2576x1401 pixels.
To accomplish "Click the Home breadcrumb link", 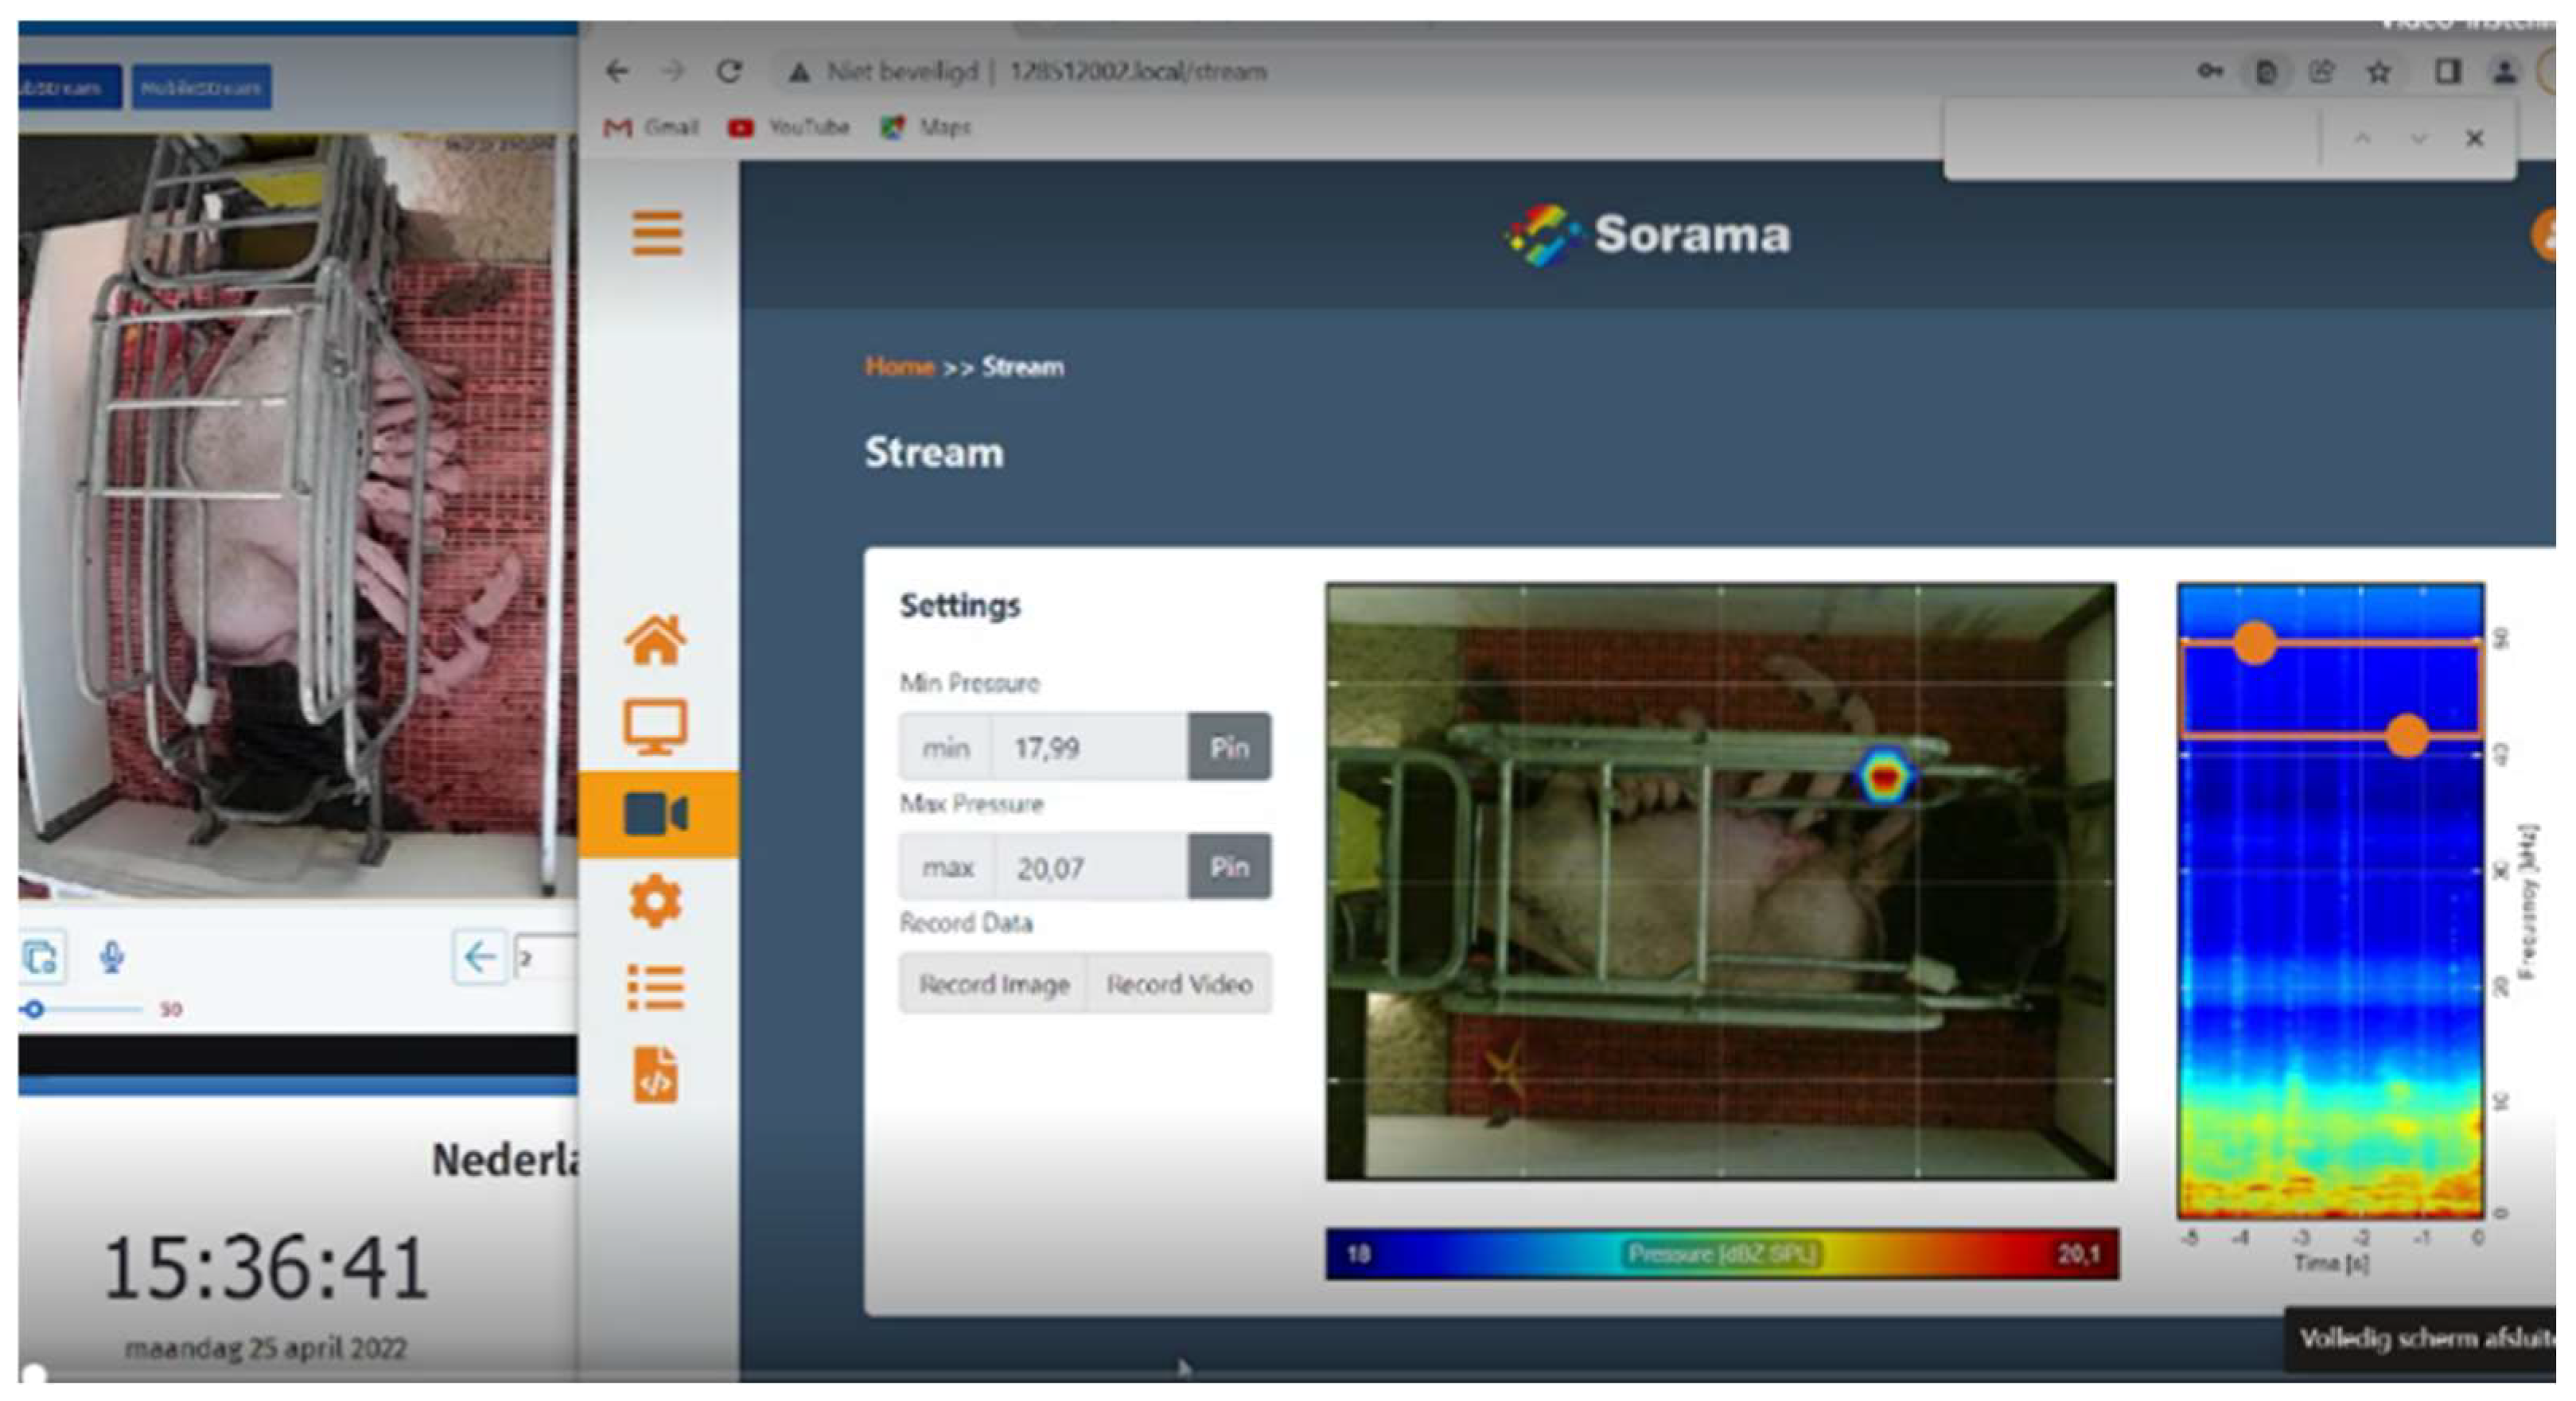I will [899, 367].
